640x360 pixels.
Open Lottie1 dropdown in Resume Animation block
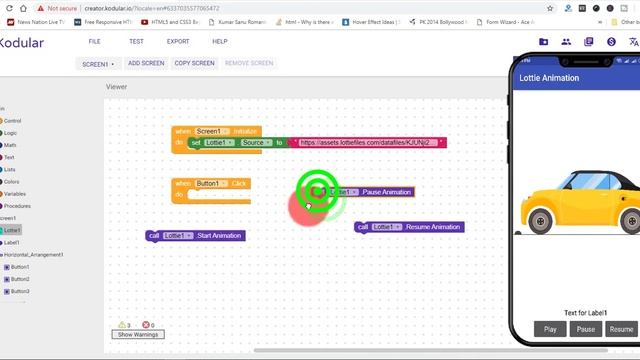pos(387,227)
